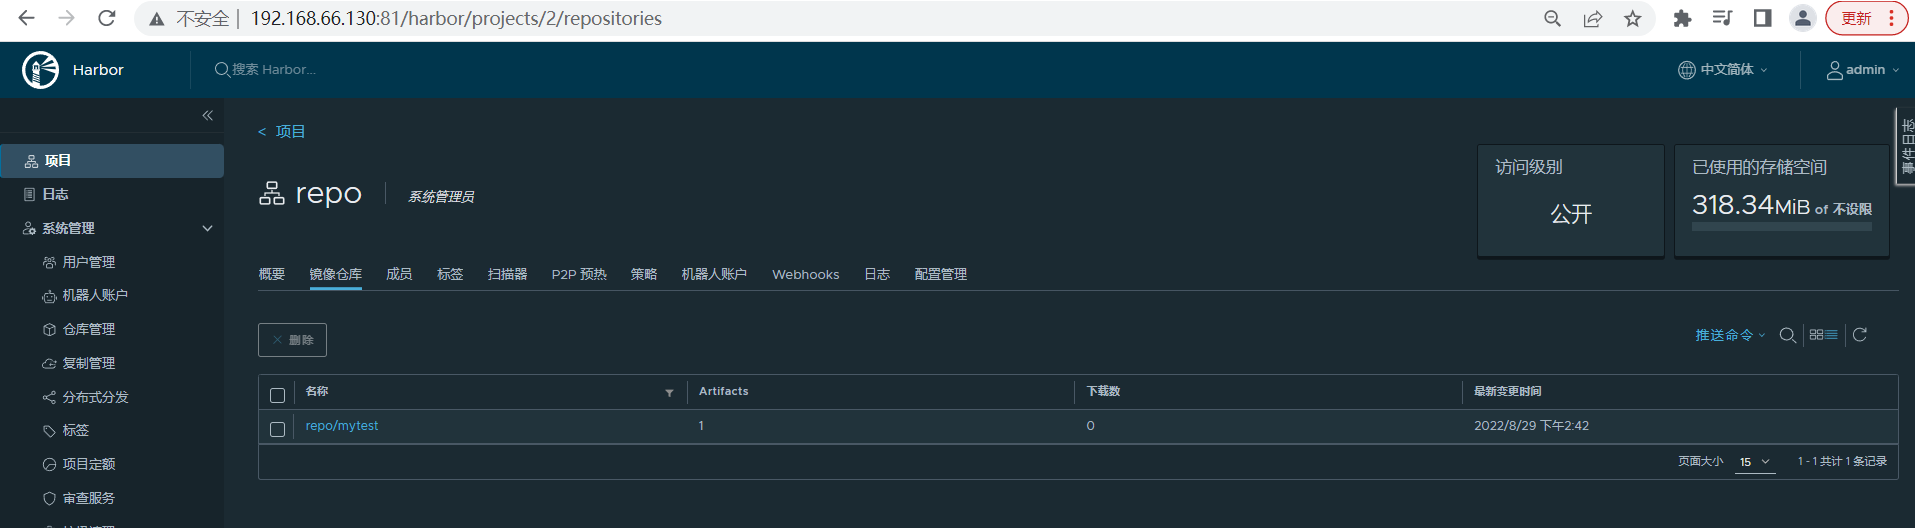Go forward with browser forward arrow
The image size is (1915, 528).
[66, 18]
